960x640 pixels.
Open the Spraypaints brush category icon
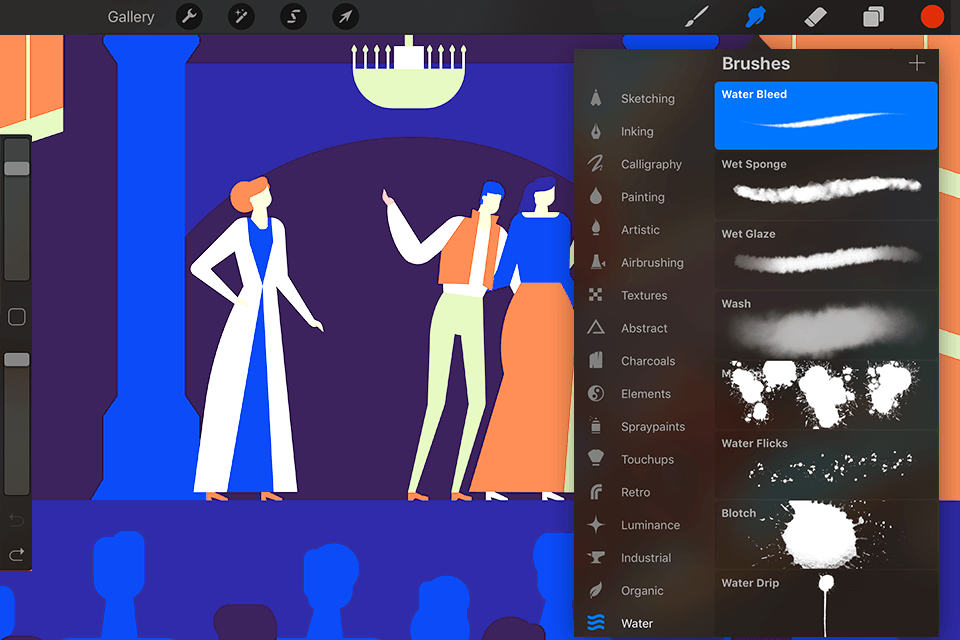tap(596, 426)
